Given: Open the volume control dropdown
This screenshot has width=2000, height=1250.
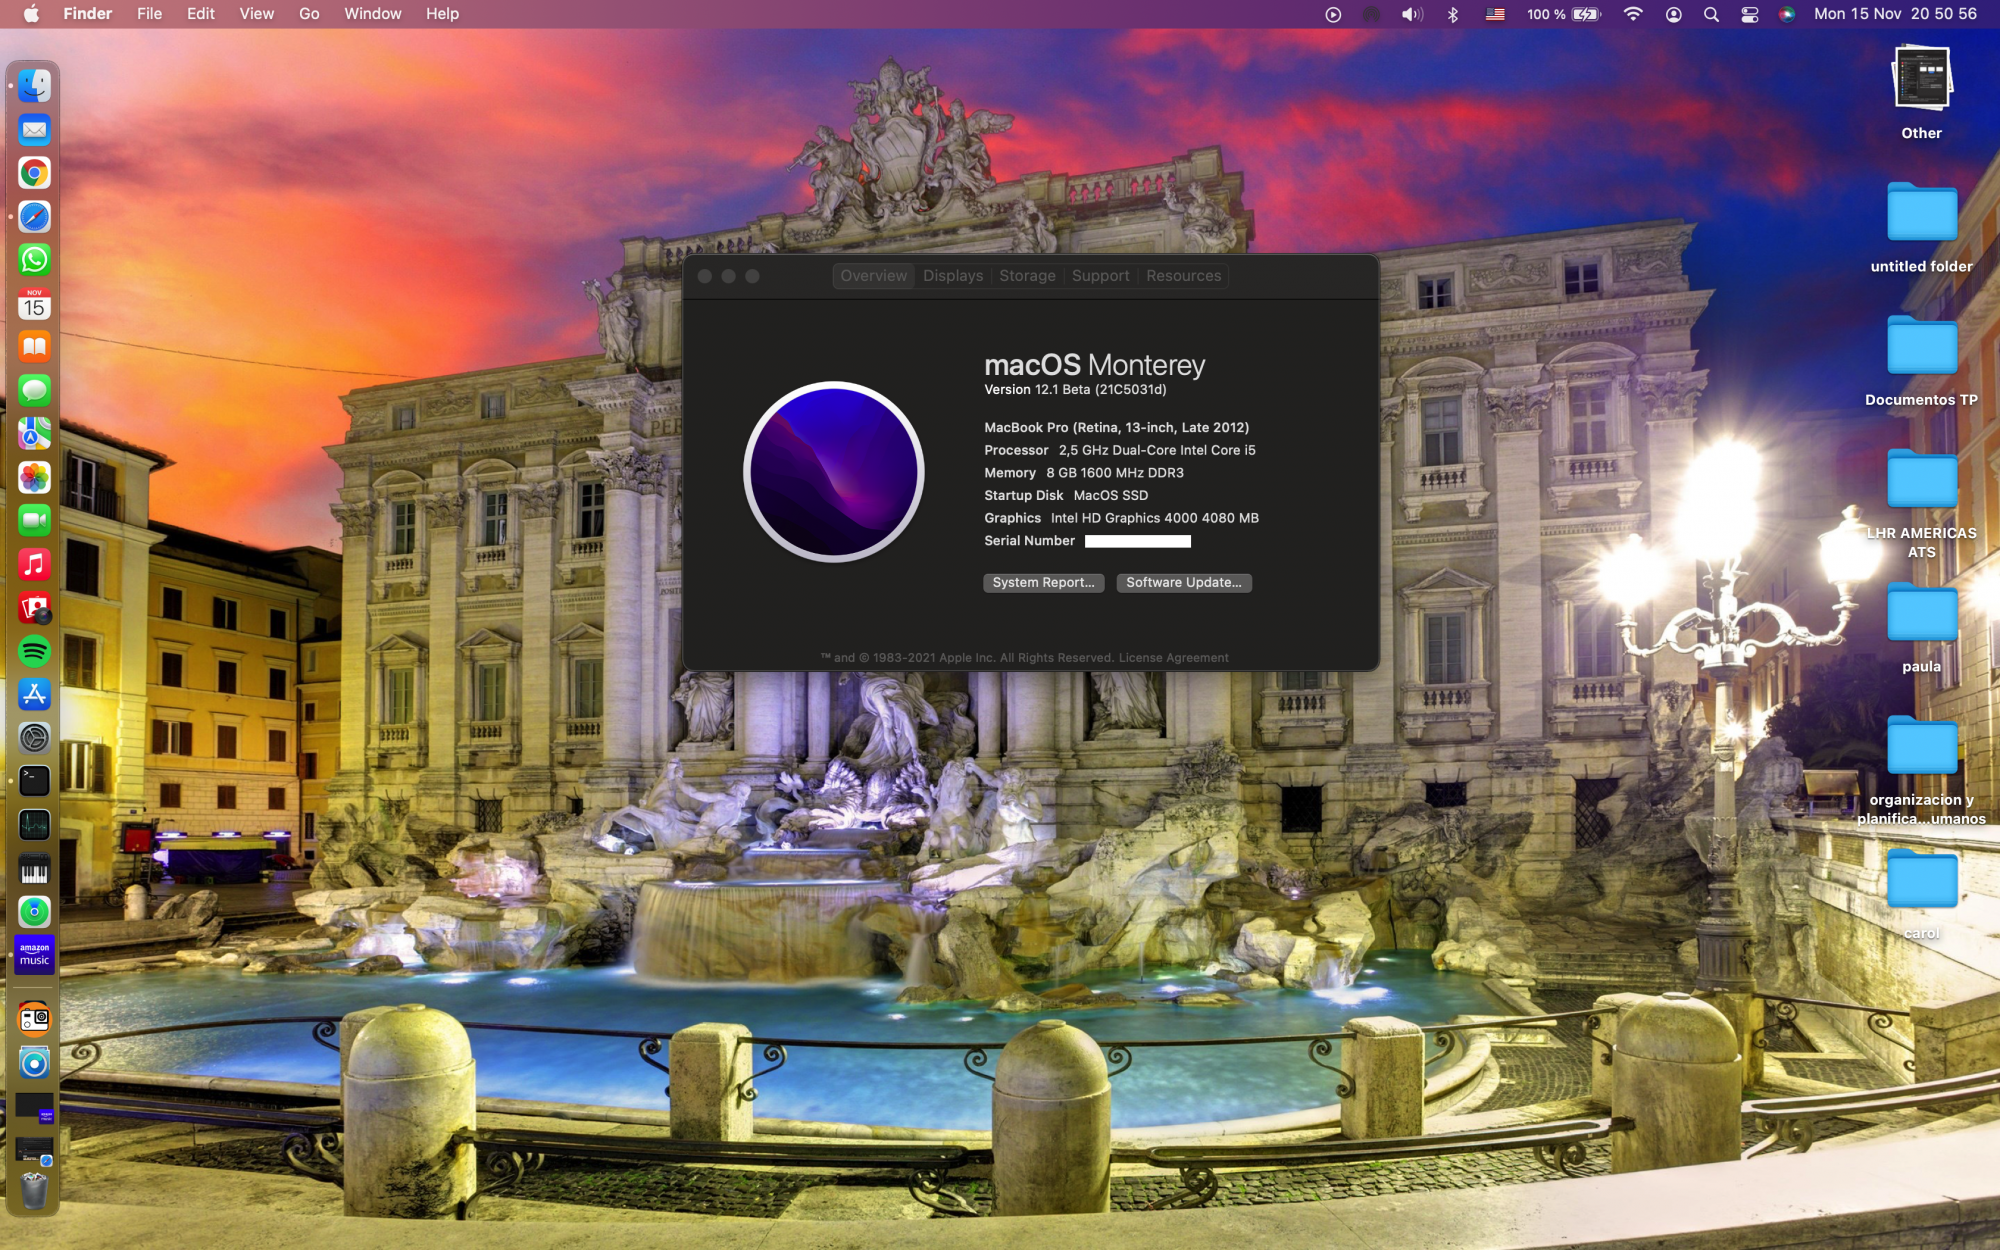Looking at the screenshot, I should [1411, 14].
